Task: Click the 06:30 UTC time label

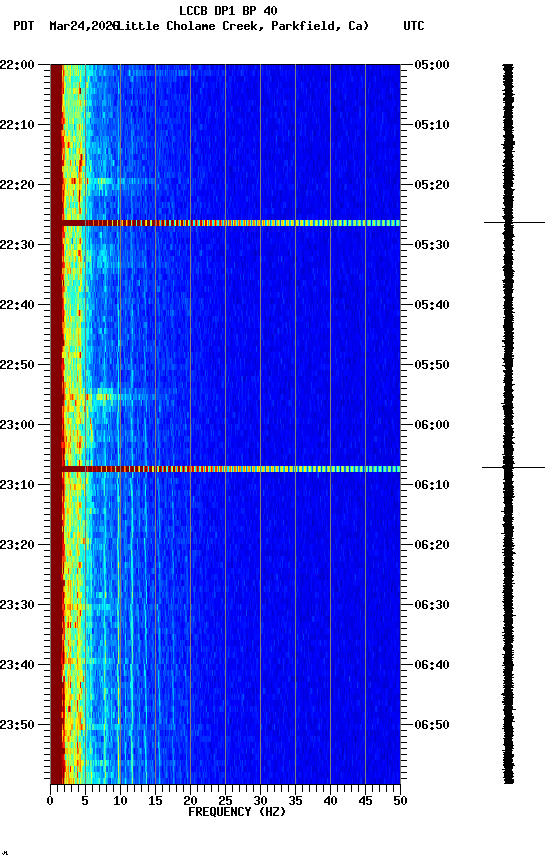Action: (x=432, y=605)
